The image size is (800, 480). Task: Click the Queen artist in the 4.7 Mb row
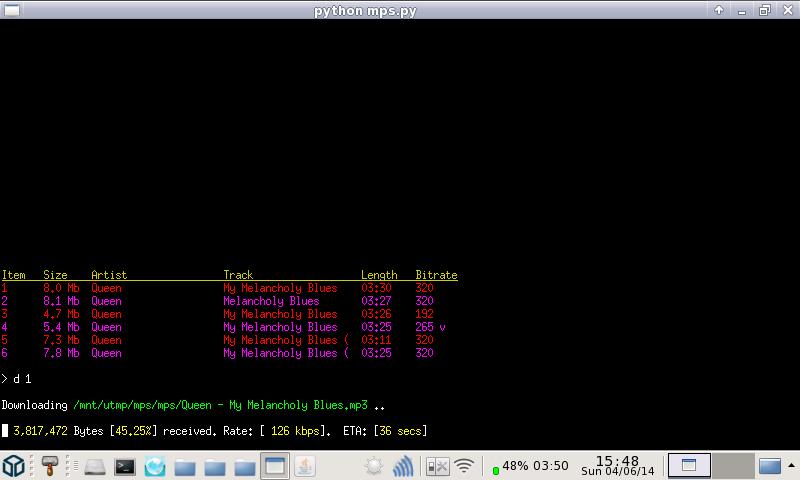pos(106,314)
